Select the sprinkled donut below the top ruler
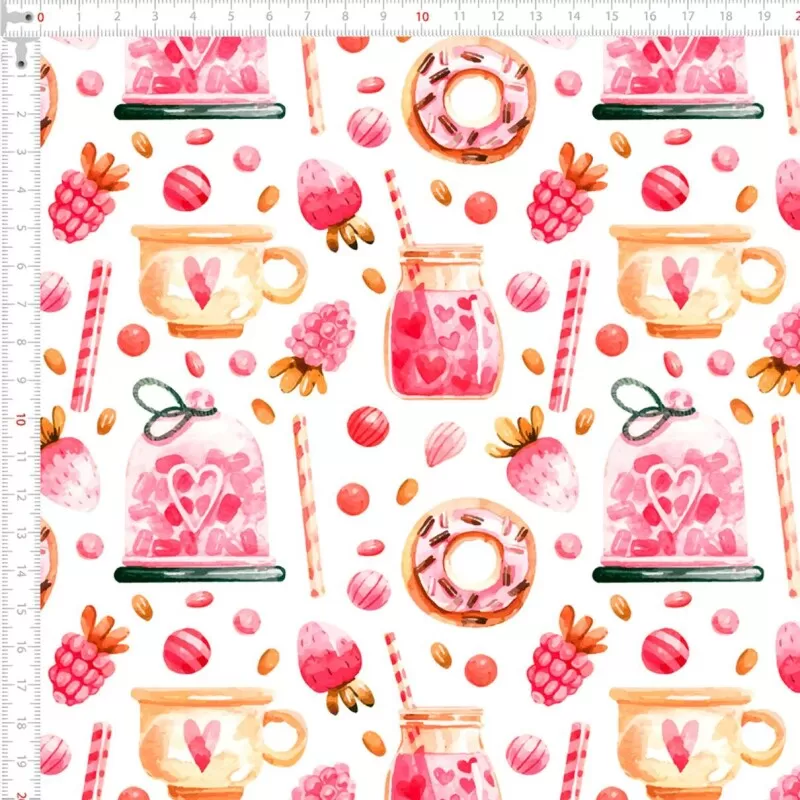This screenshot has width=800, height=800. pyautogui.click(x=469, y=100)
